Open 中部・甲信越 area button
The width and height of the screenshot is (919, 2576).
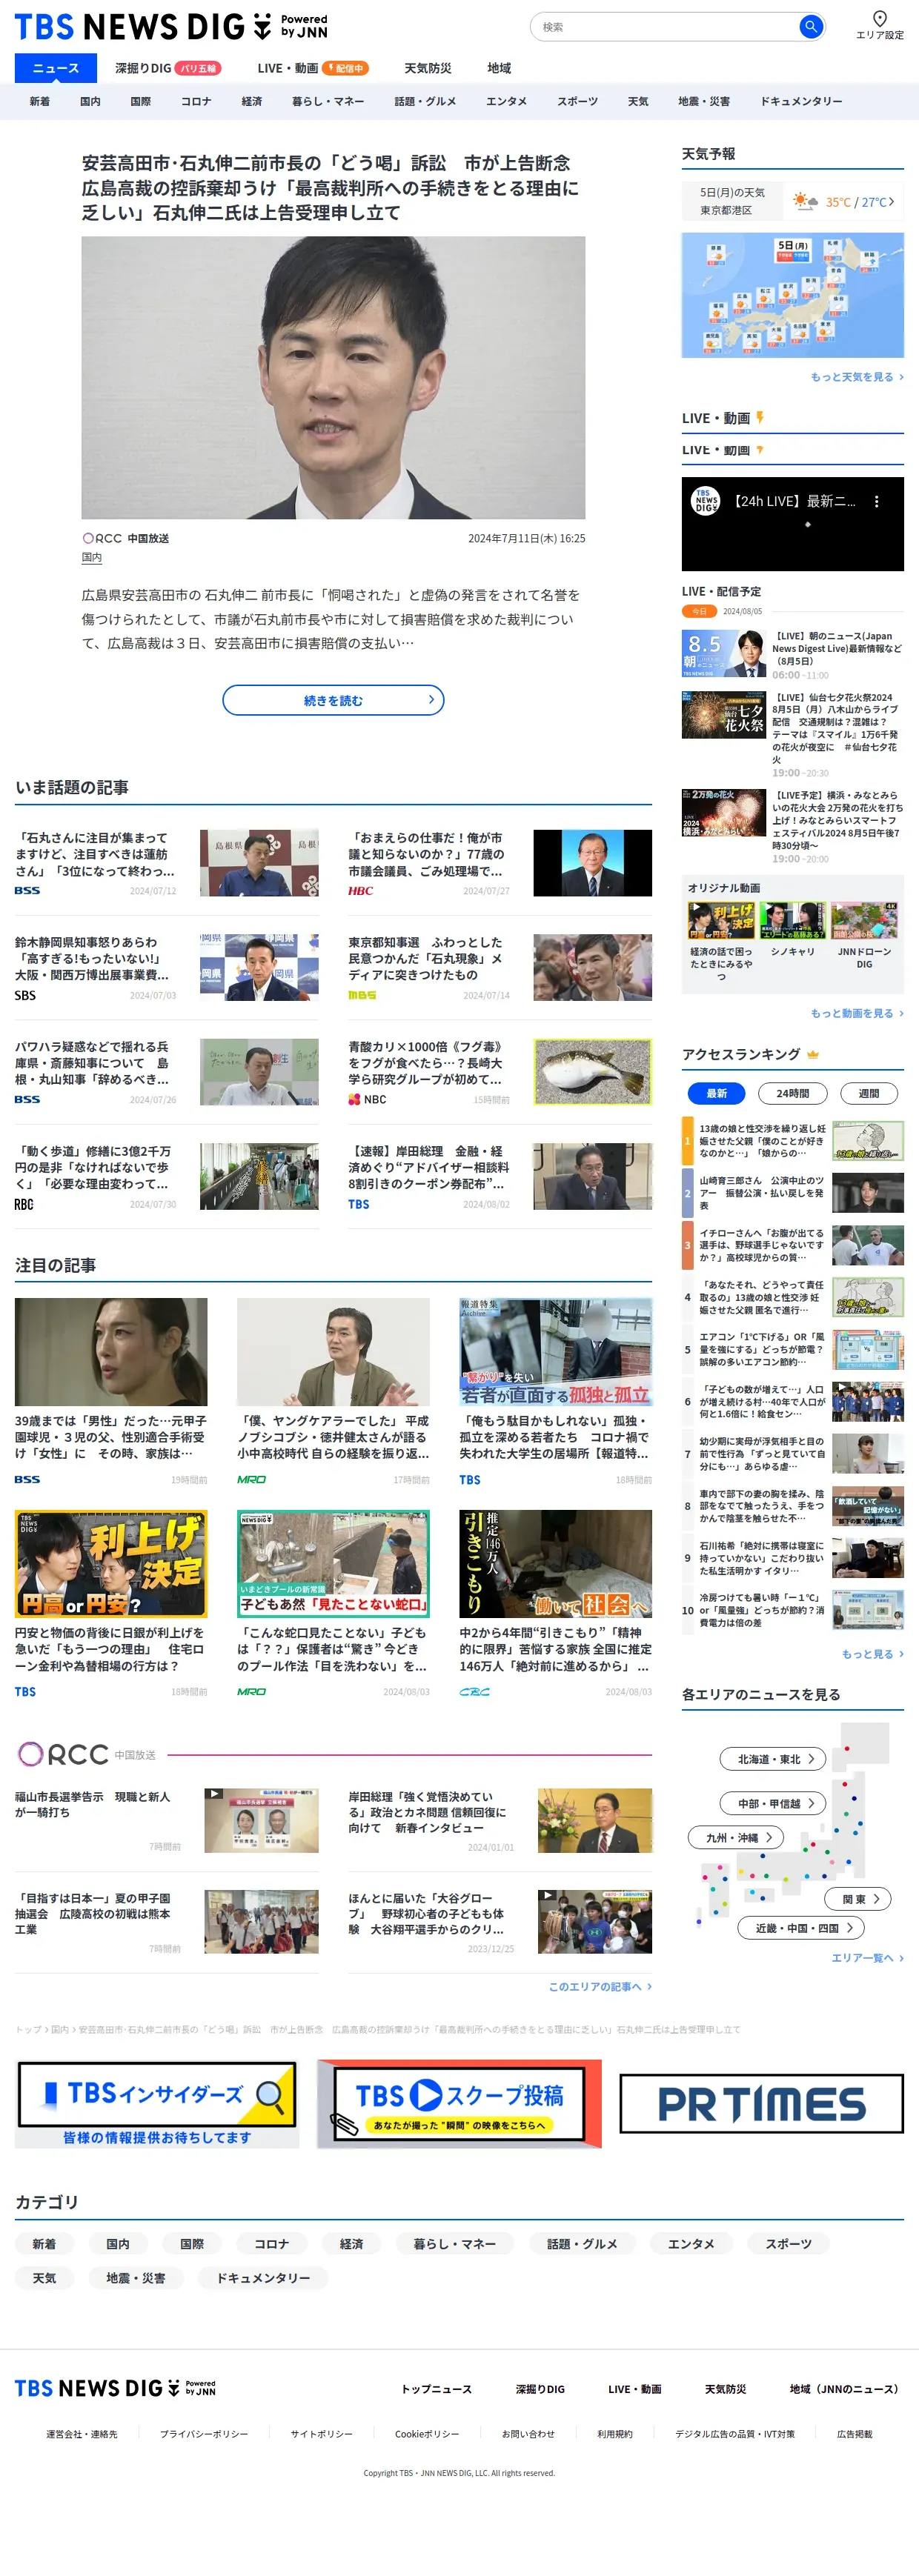773,1803
